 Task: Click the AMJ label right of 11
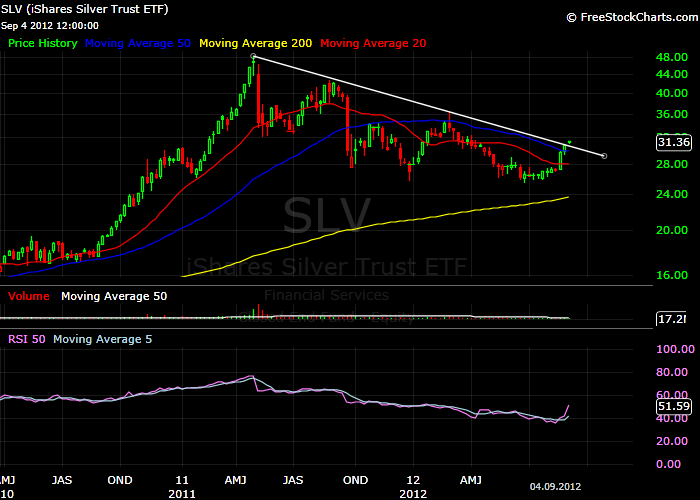tap(235, 480)
